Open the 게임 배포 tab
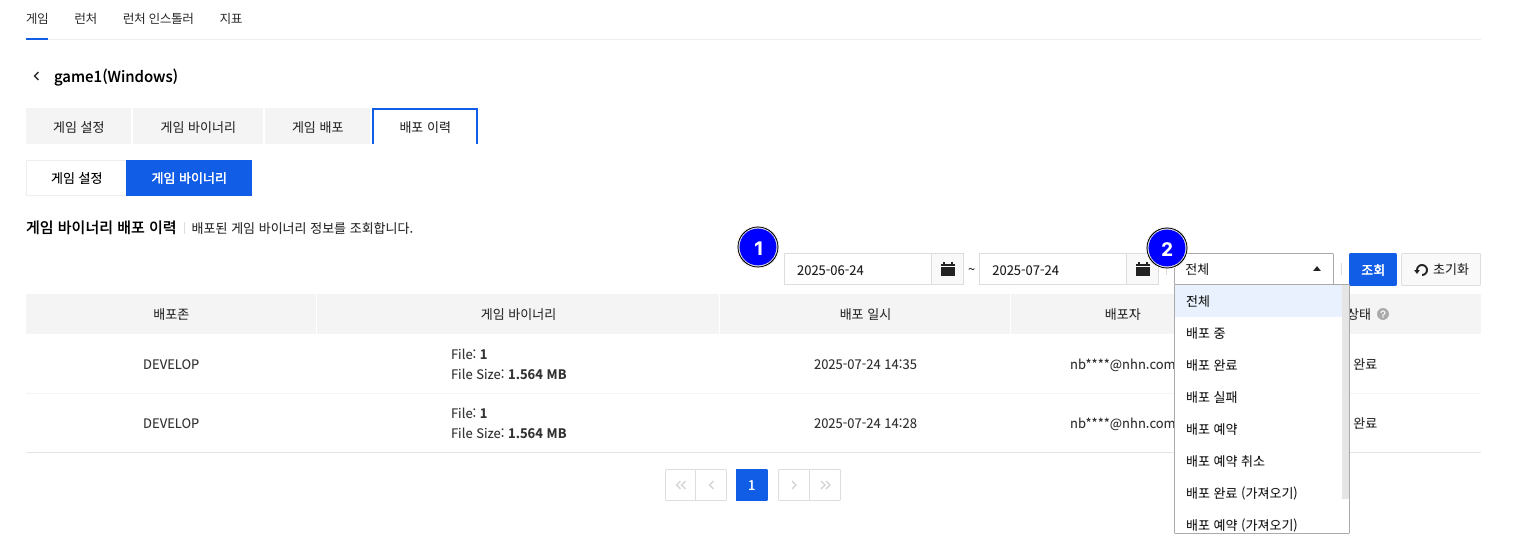Image resolution: width=1521 pixels, height=544 pixels. click(317, 127)
